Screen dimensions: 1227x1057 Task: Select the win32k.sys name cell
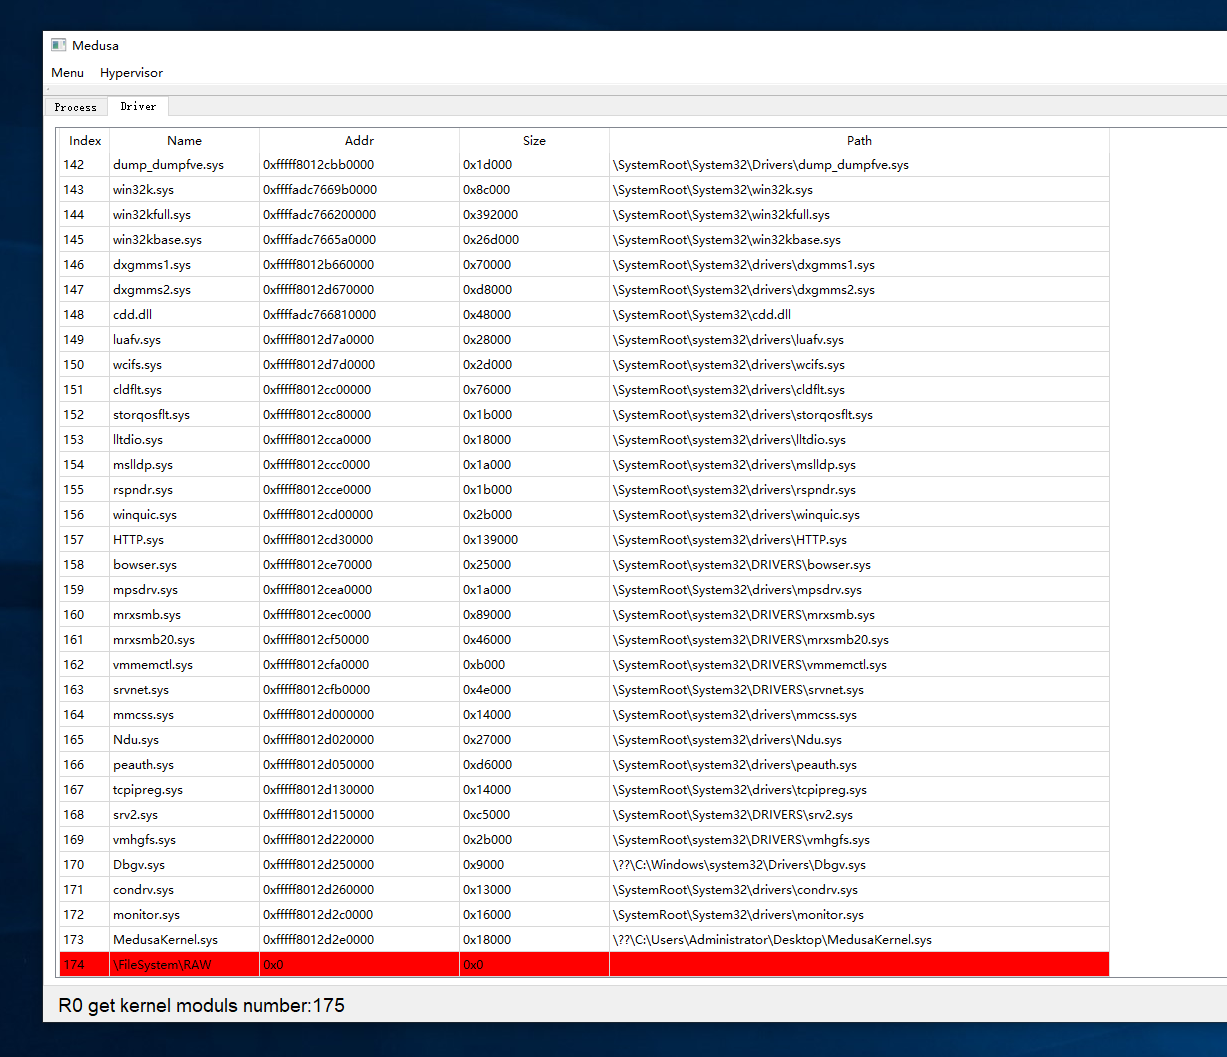pos(185,190)
